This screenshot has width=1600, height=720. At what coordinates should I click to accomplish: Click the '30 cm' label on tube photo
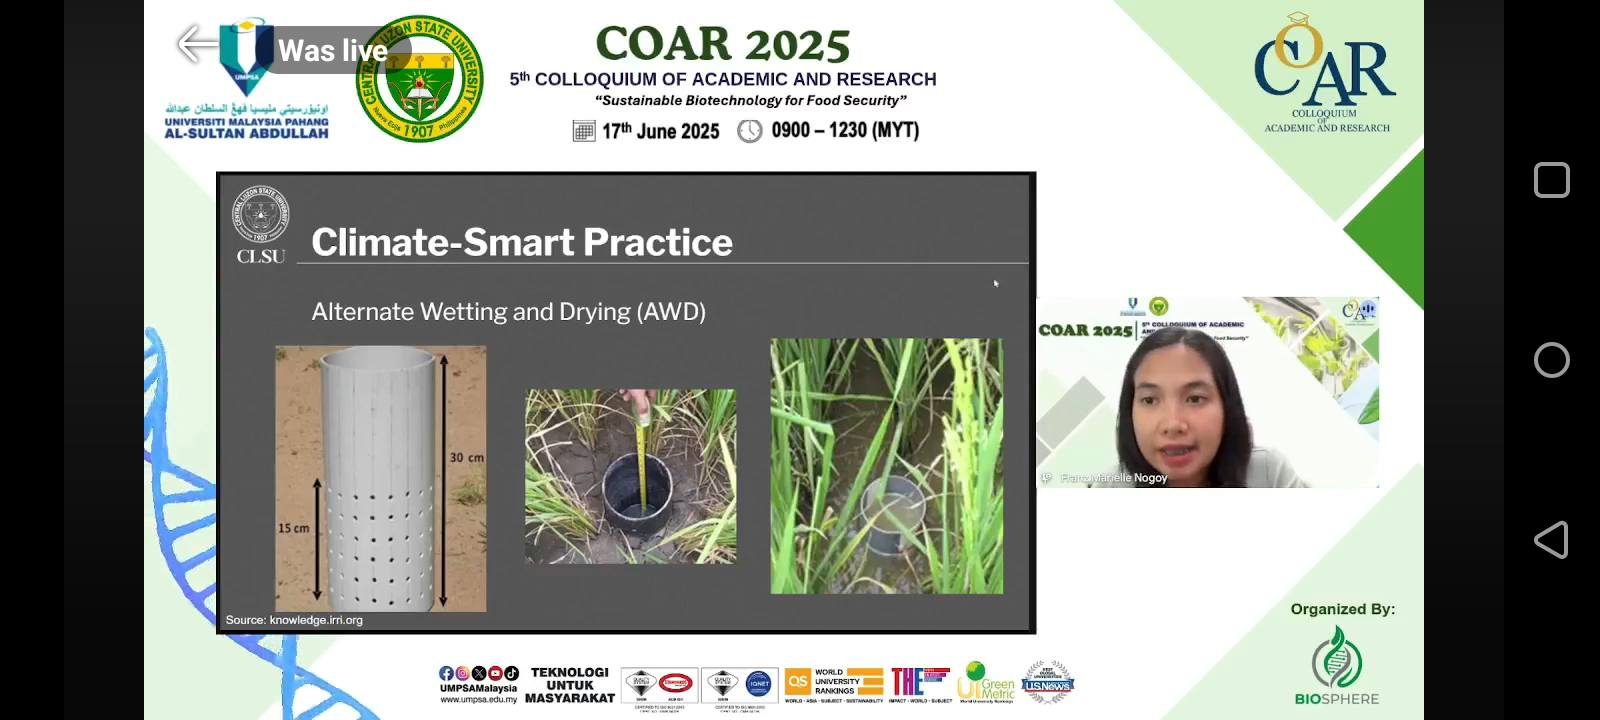[x=466, y=457]
